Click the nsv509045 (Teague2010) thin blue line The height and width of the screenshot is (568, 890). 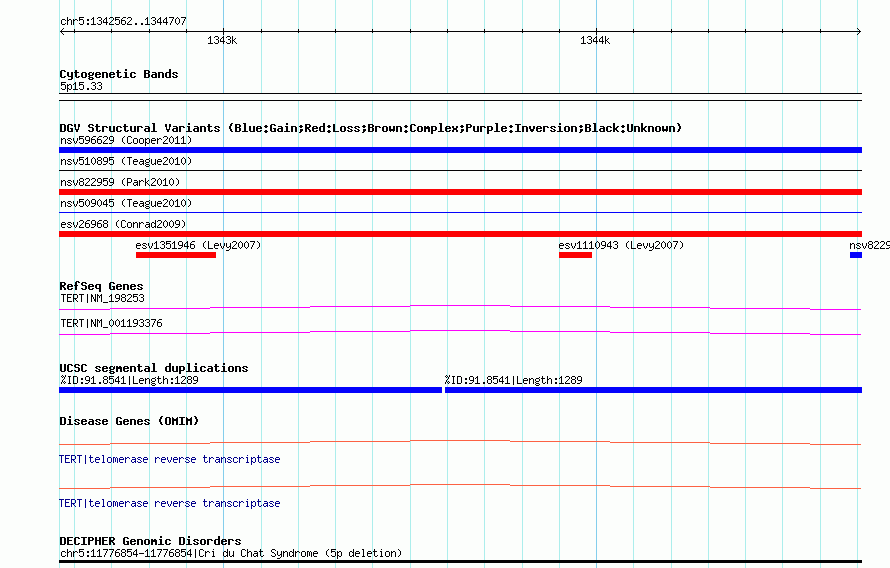460,212
